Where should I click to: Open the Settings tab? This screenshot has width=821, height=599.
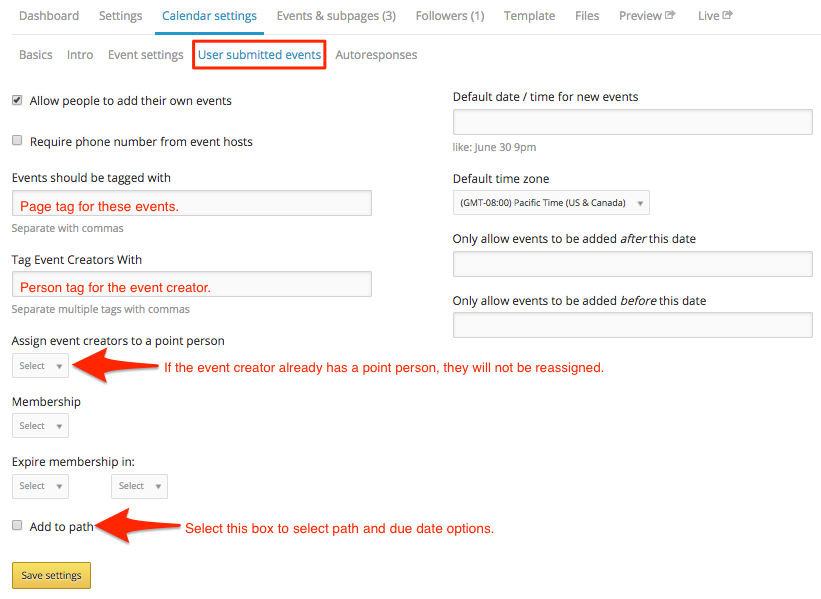click(x=120, y=16)
